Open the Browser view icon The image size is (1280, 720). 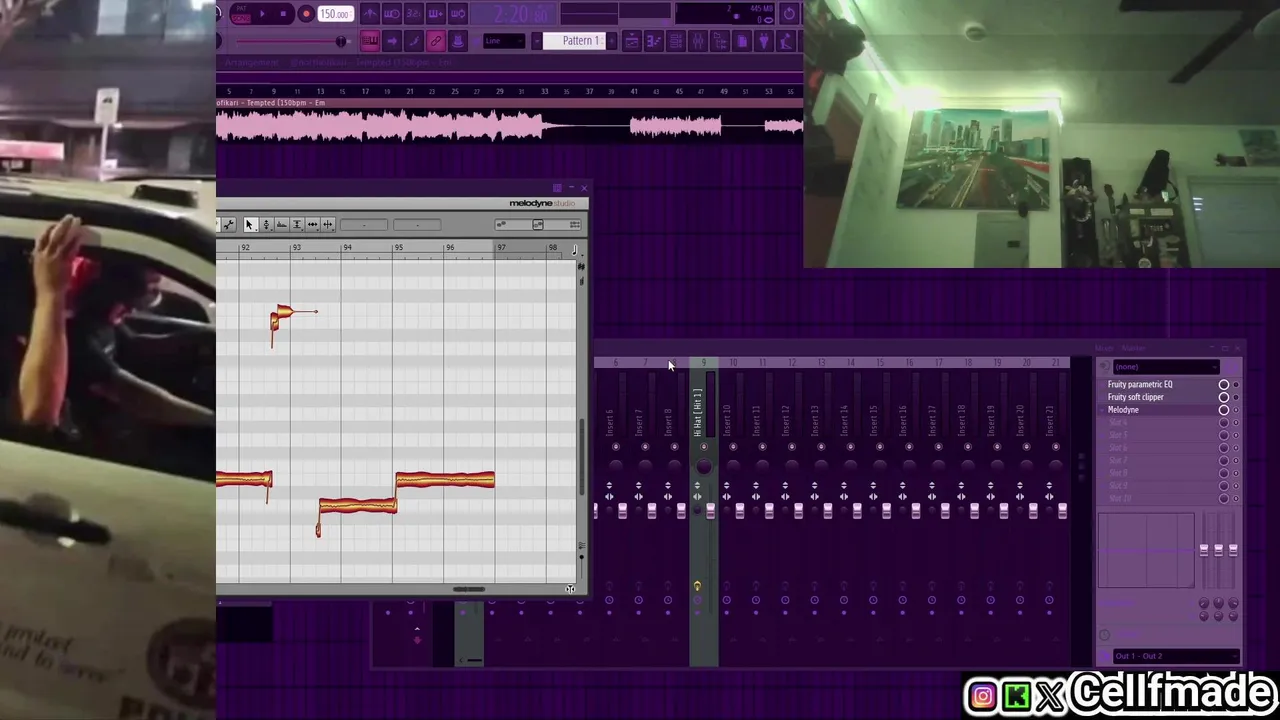pos(719,41)
